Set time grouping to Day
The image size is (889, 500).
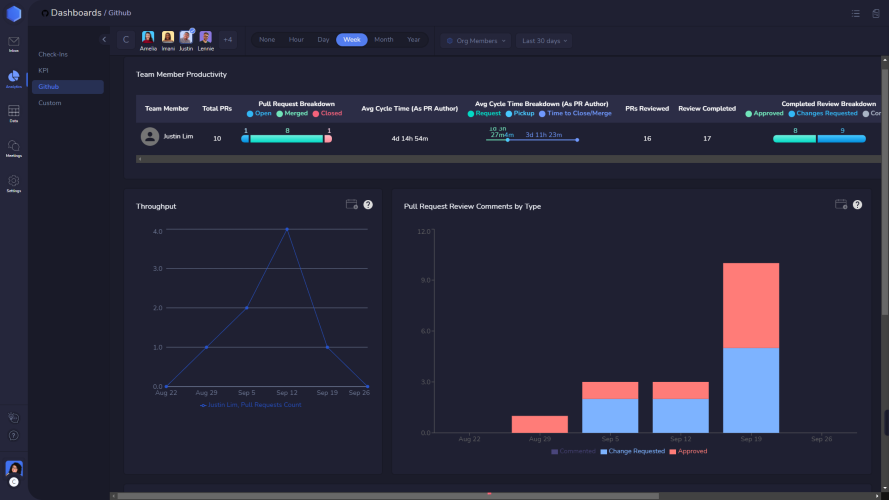(x=323, y=40)
